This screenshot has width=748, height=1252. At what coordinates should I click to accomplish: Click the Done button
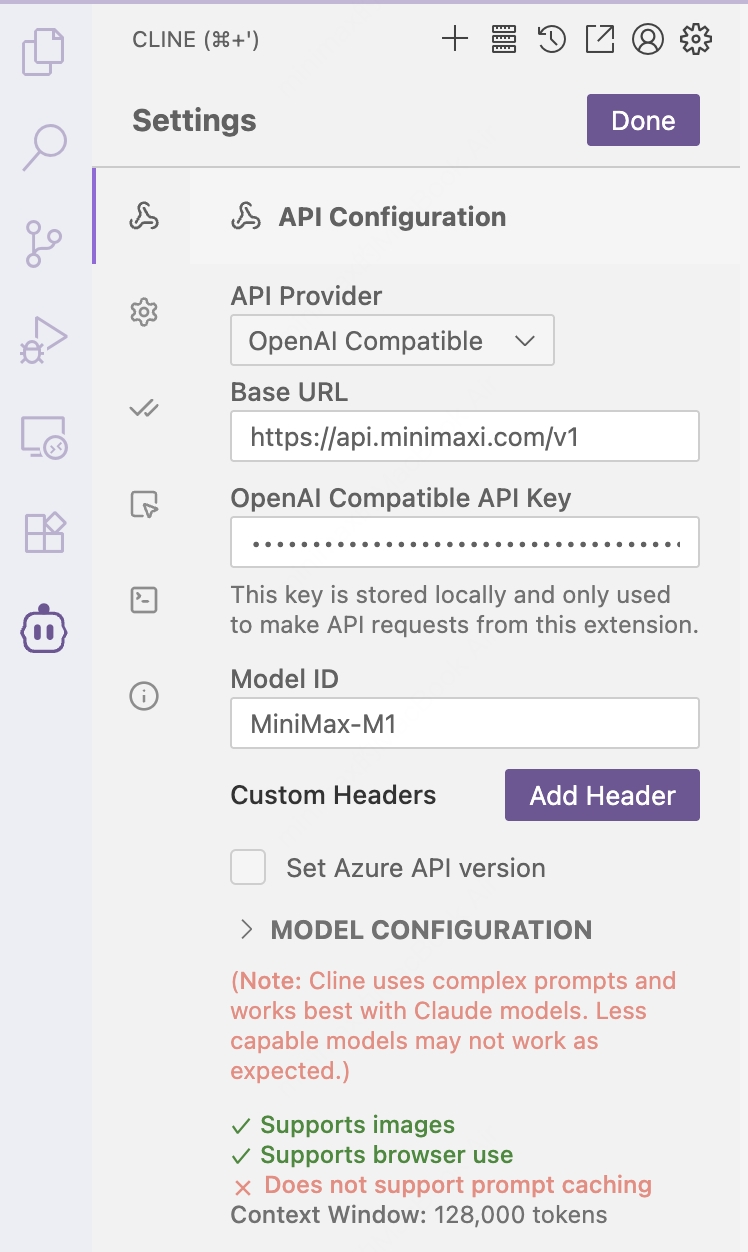point(643,121)
